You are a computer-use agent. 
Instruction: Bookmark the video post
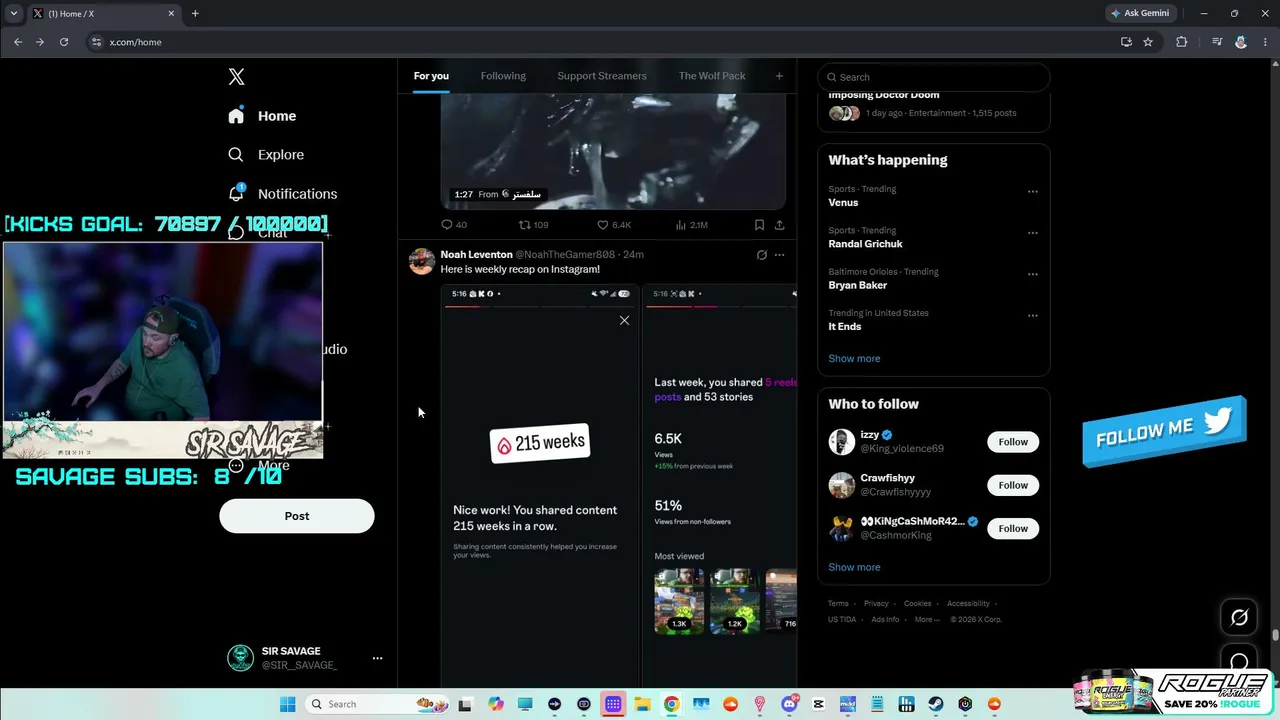pyautogui.click(x=759, y=225)
